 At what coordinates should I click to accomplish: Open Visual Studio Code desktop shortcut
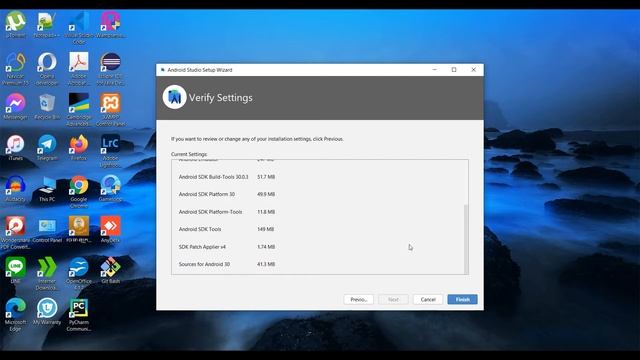pyautogui.click(x=79, y=28)
